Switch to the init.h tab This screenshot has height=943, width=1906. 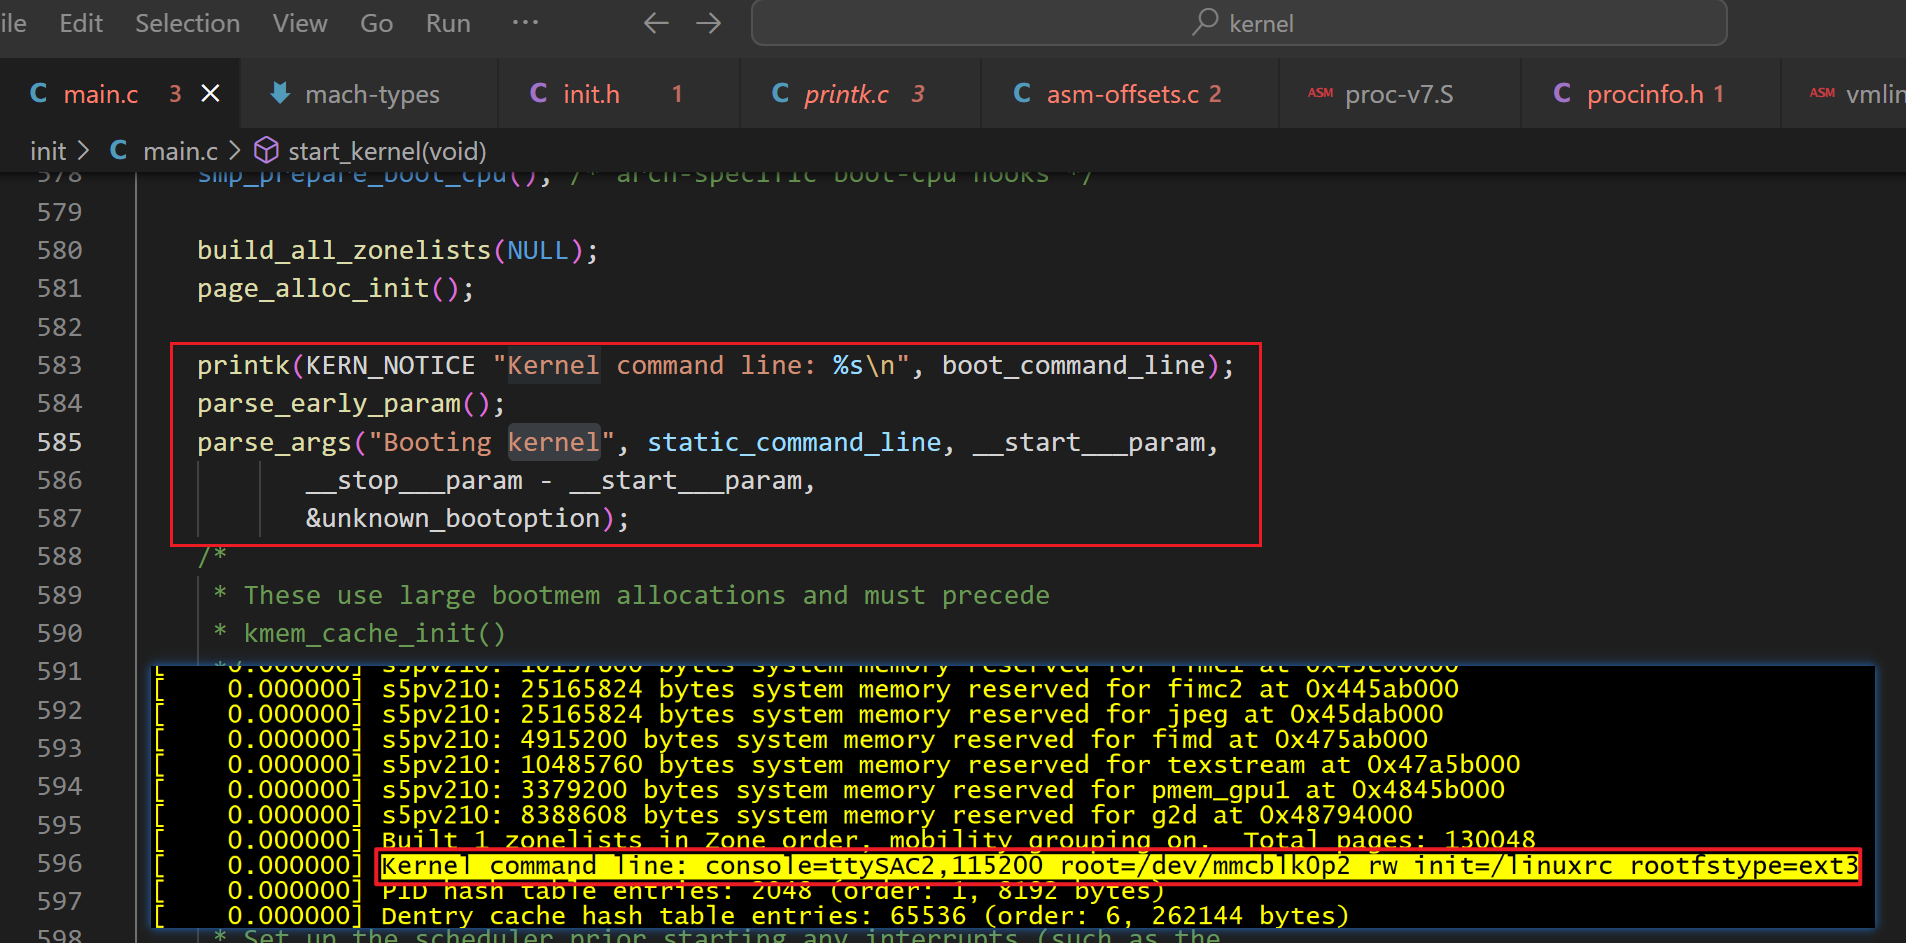point(619,94)
